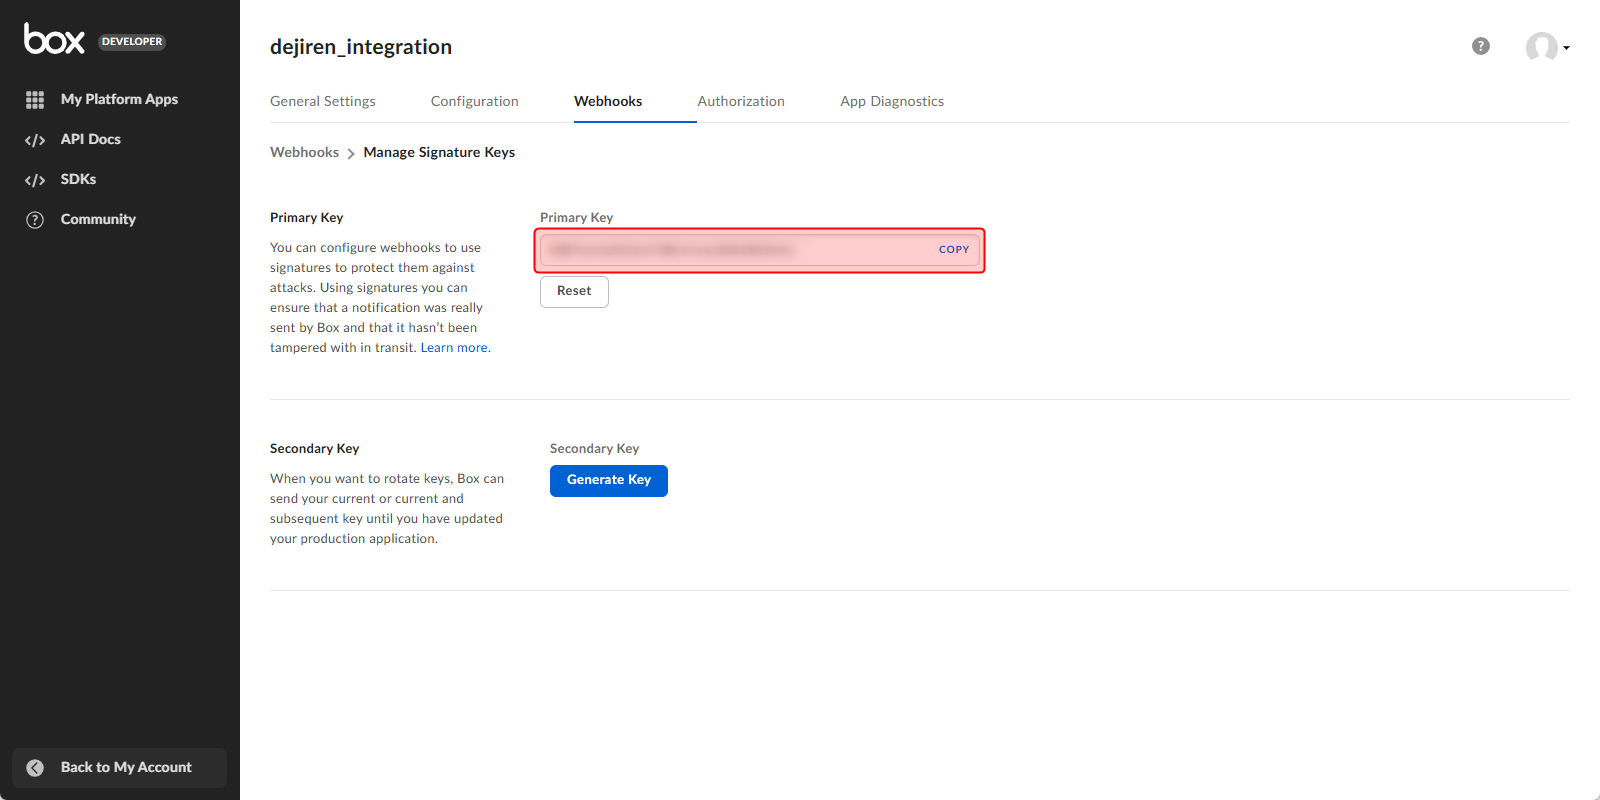
Task: Click Webhooks breadcrumb link
Action: (x=304, y=152)
